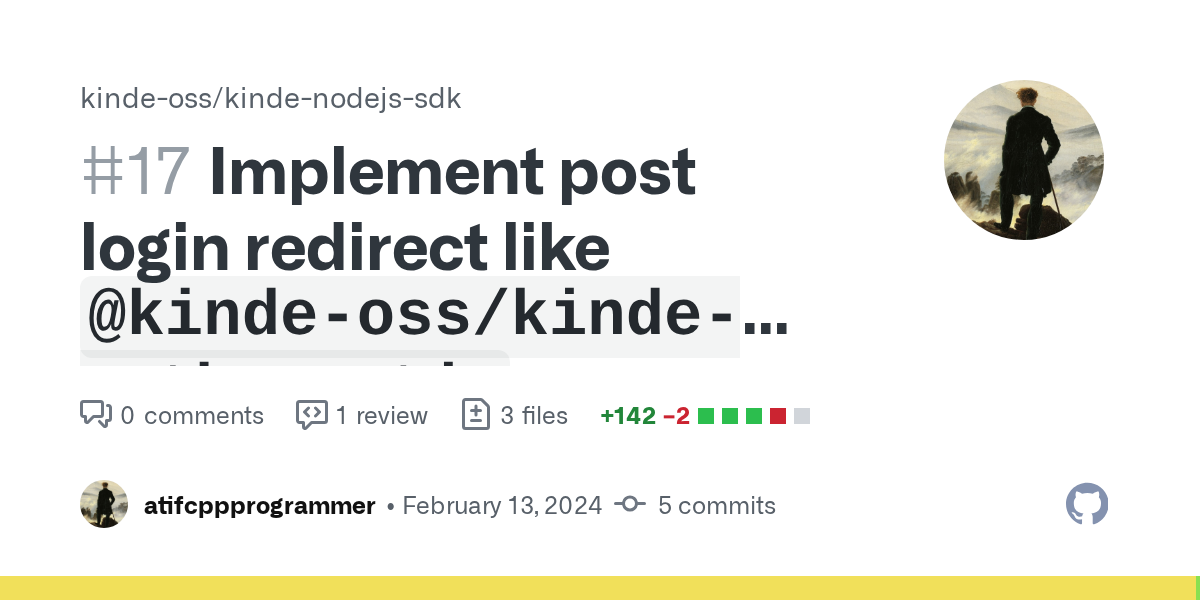Click the "5 commits" label
This screenshot has height=600, width=1200.
tap(716, 506)
